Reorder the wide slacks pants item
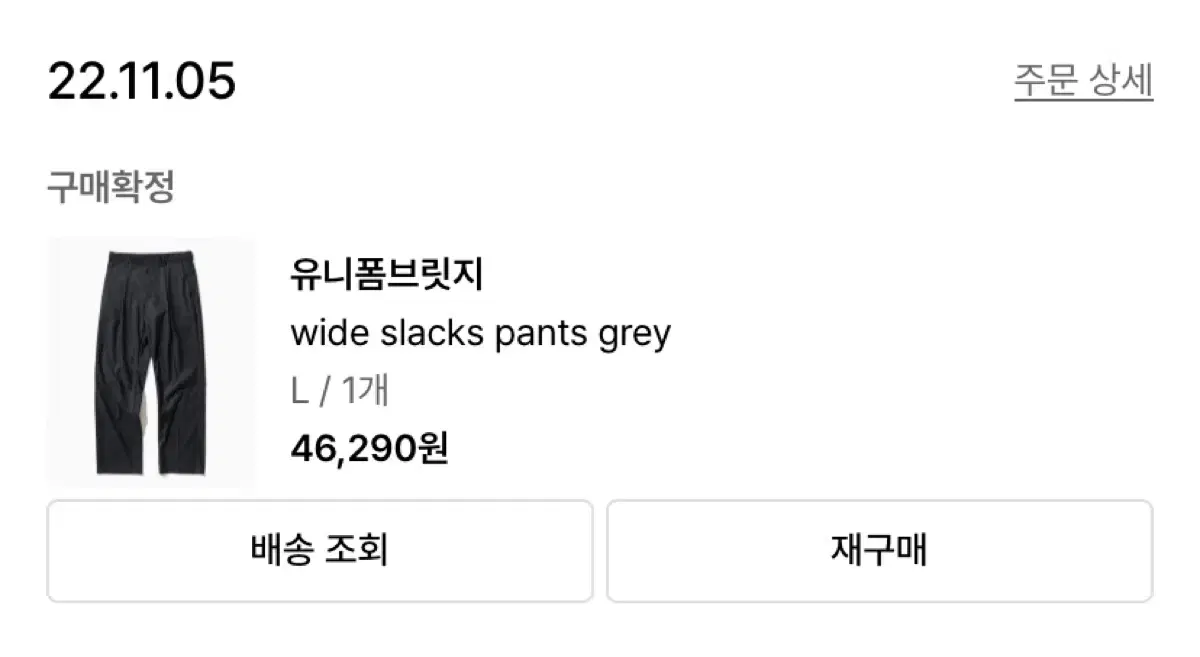The height and width of the screenshot is (657, 1200). pos(879,551)
